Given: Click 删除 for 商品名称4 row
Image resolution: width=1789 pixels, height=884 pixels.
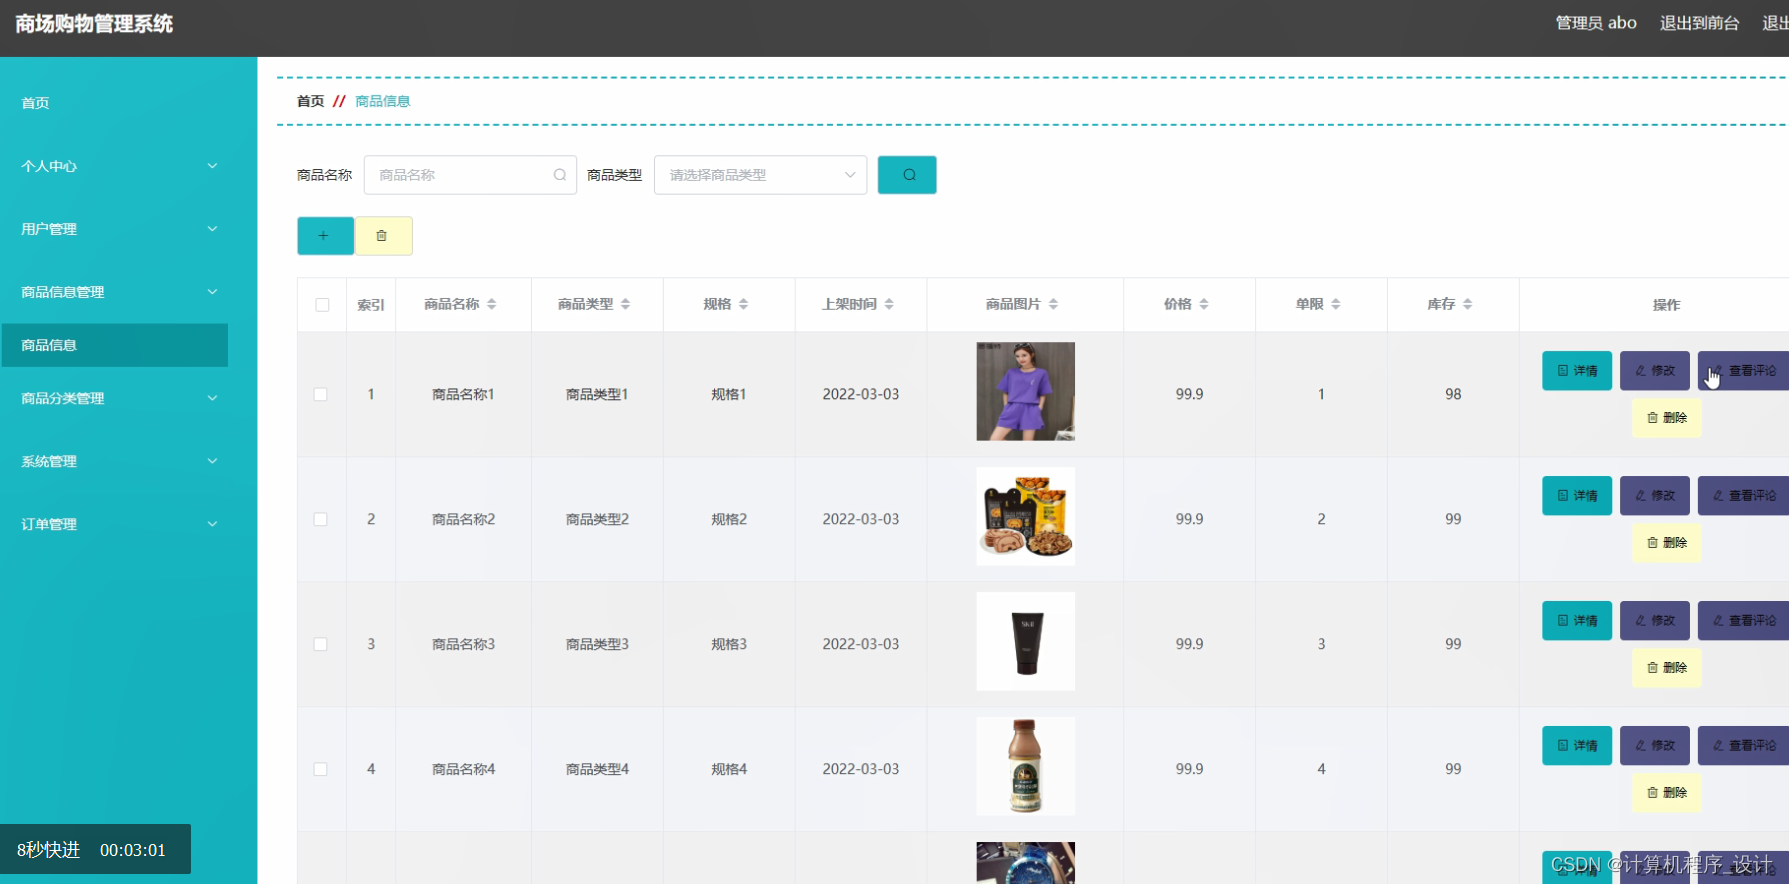Looking at the screenshot, I should pos(1667,793).
